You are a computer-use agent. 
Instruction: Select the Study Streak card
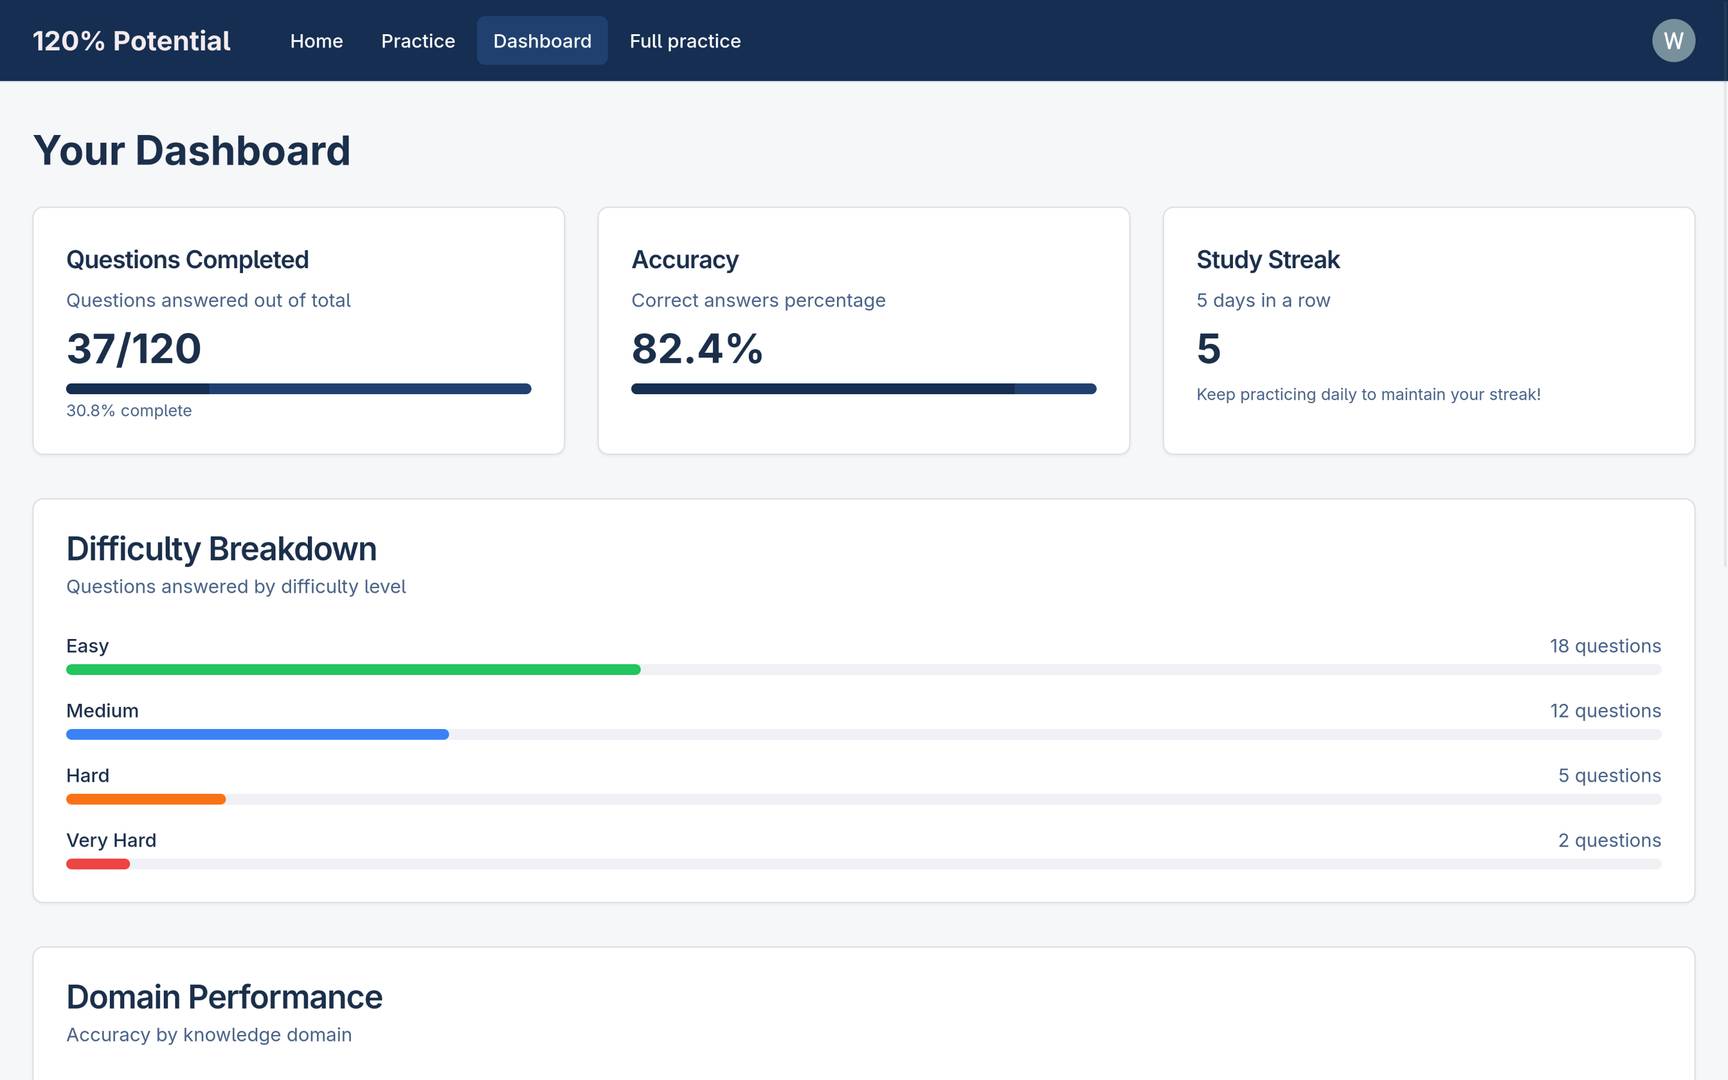(1429, 331)
